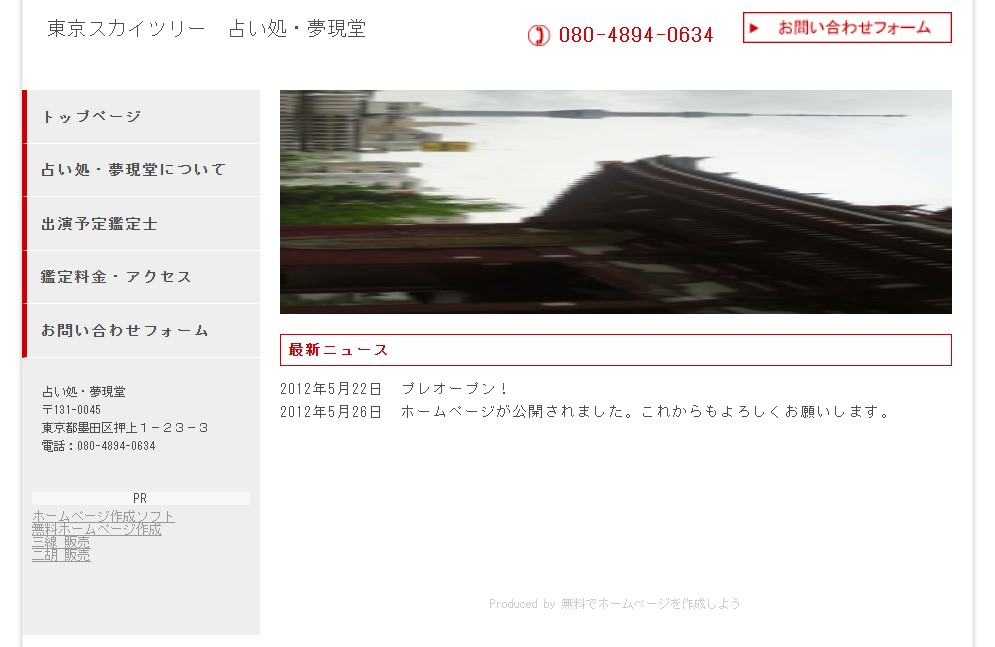Click the phone number 080-4894-0634 in header

[x=635, y=35]
